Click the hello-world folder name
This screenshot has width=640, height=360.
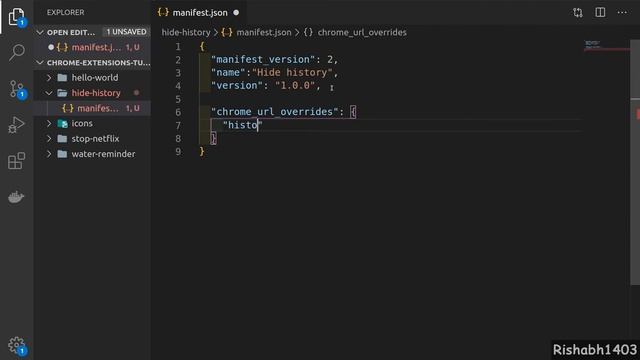[95, 78]
